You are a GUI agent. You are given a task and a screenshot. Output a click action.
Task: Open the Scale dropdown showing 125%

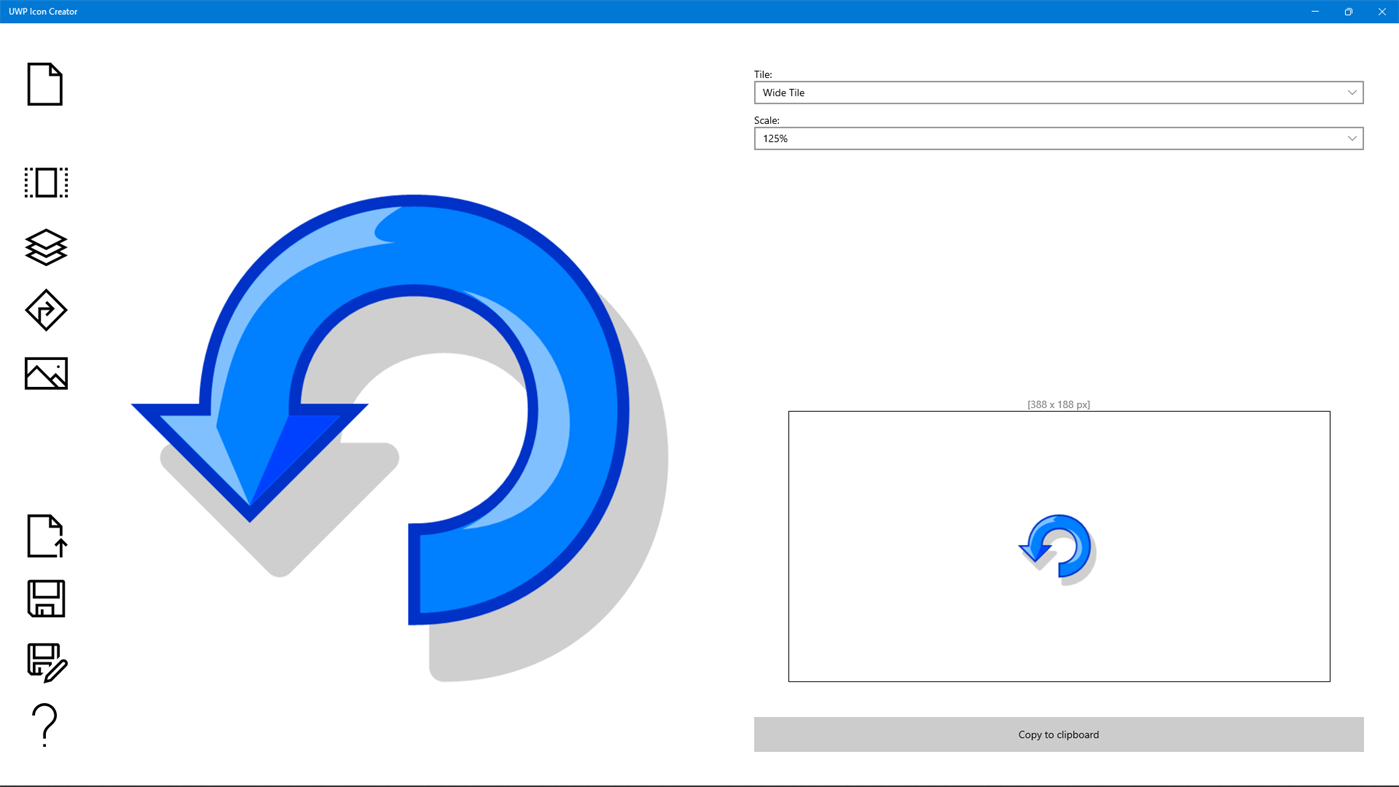click(1058, 137)
